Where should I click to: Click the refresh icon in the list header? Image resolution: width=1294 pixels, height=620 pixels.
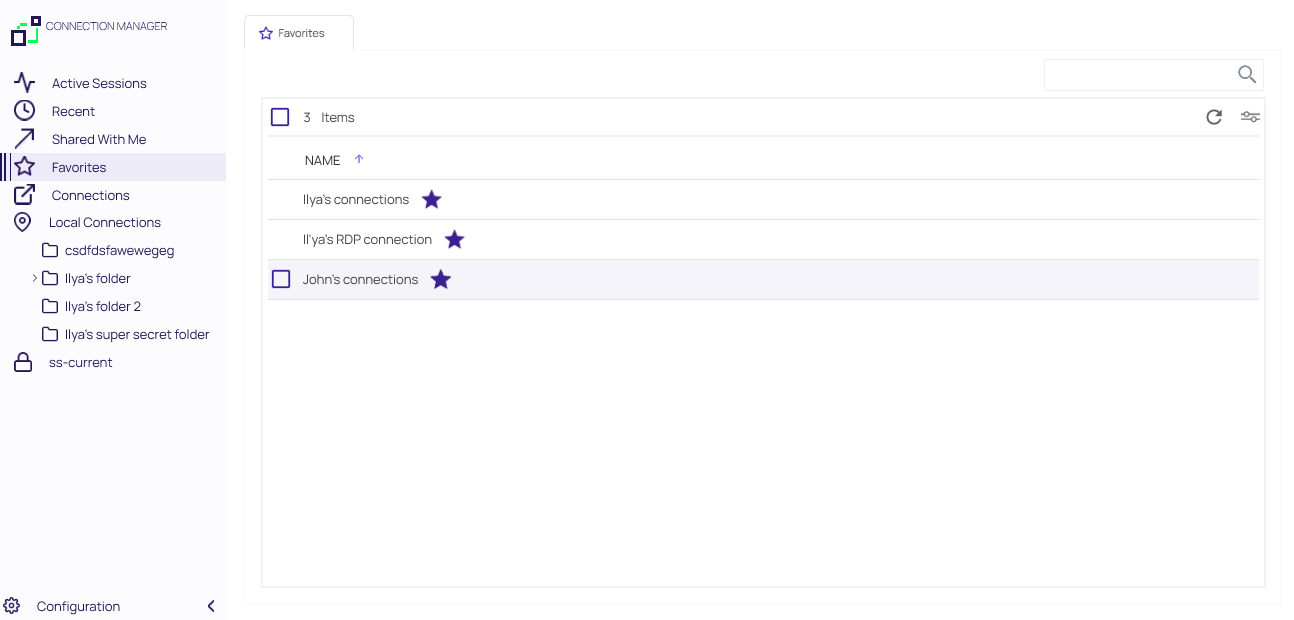click(1213, 117)
